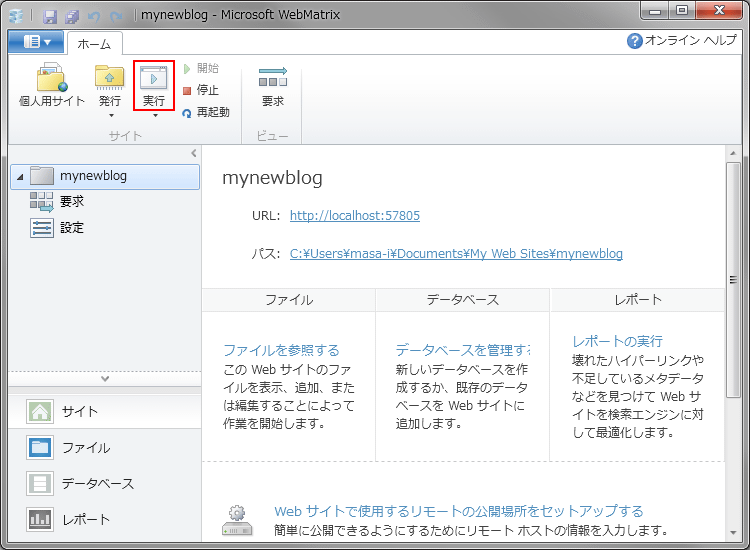Click the online help question mark icon

pyautogui.click(x=634, y=41)
